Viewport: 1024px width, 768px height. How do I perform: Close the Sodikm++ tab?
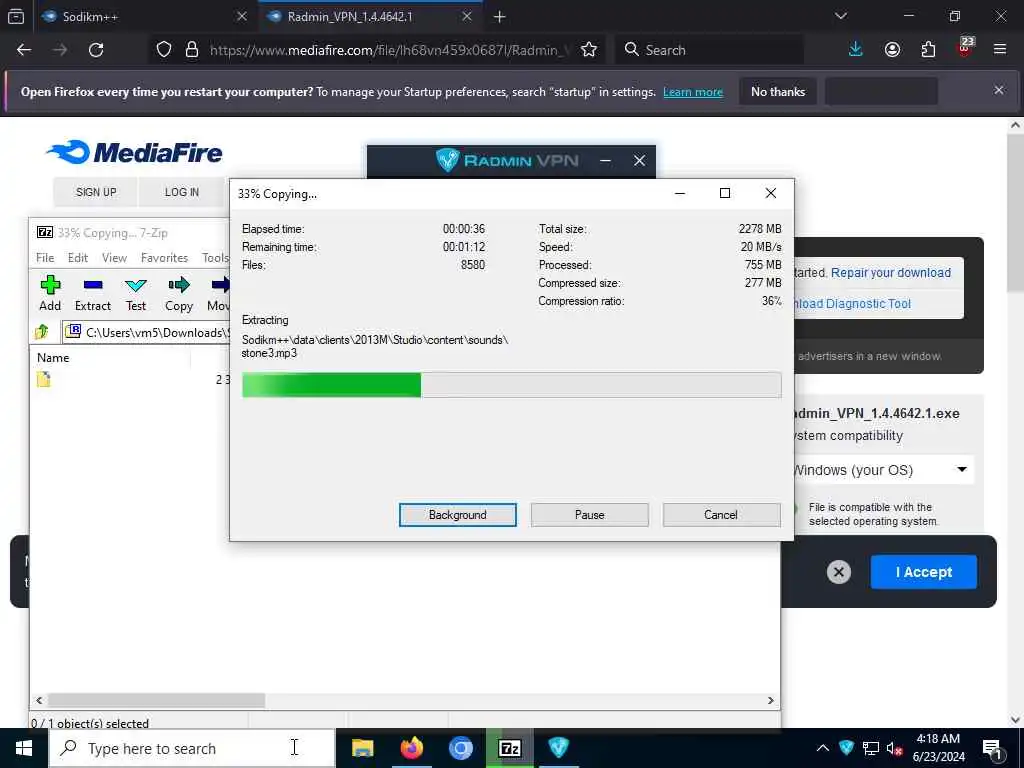[x=242, y=17]
